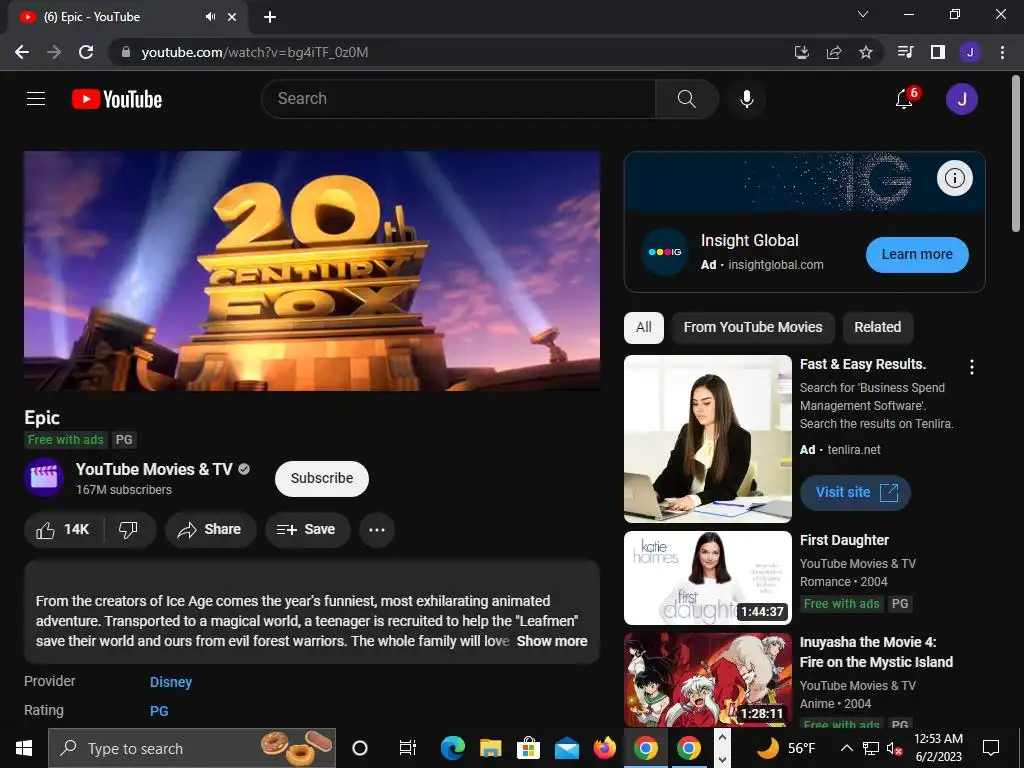
Task: Expand description with Show more
Action: tap(552, 641)
